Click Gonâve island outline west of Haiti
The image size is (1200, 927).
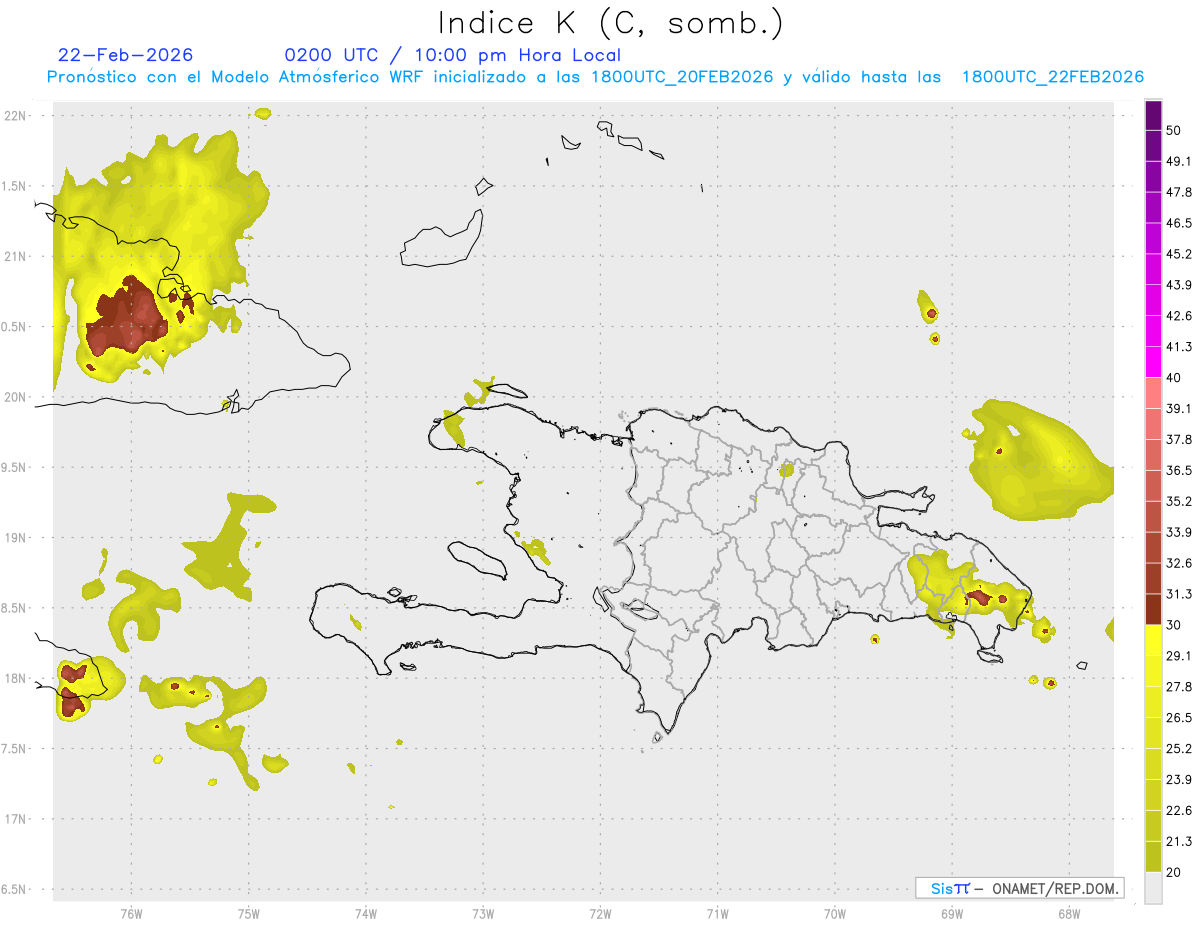479,559
